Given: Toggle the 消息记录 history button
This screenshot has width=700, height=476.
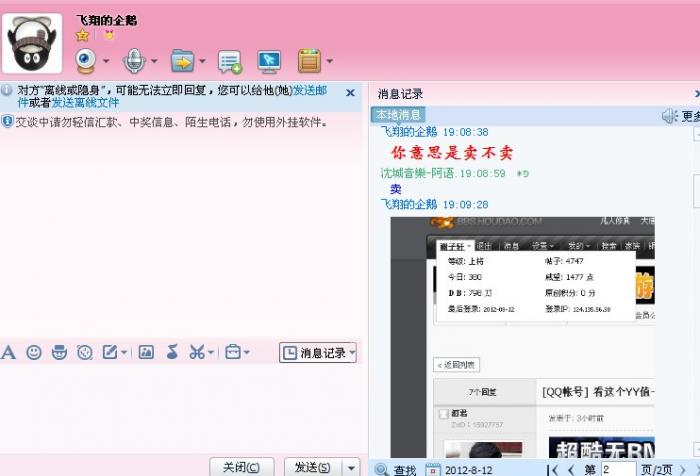Looking at the screenshot, I should [314, 353].
